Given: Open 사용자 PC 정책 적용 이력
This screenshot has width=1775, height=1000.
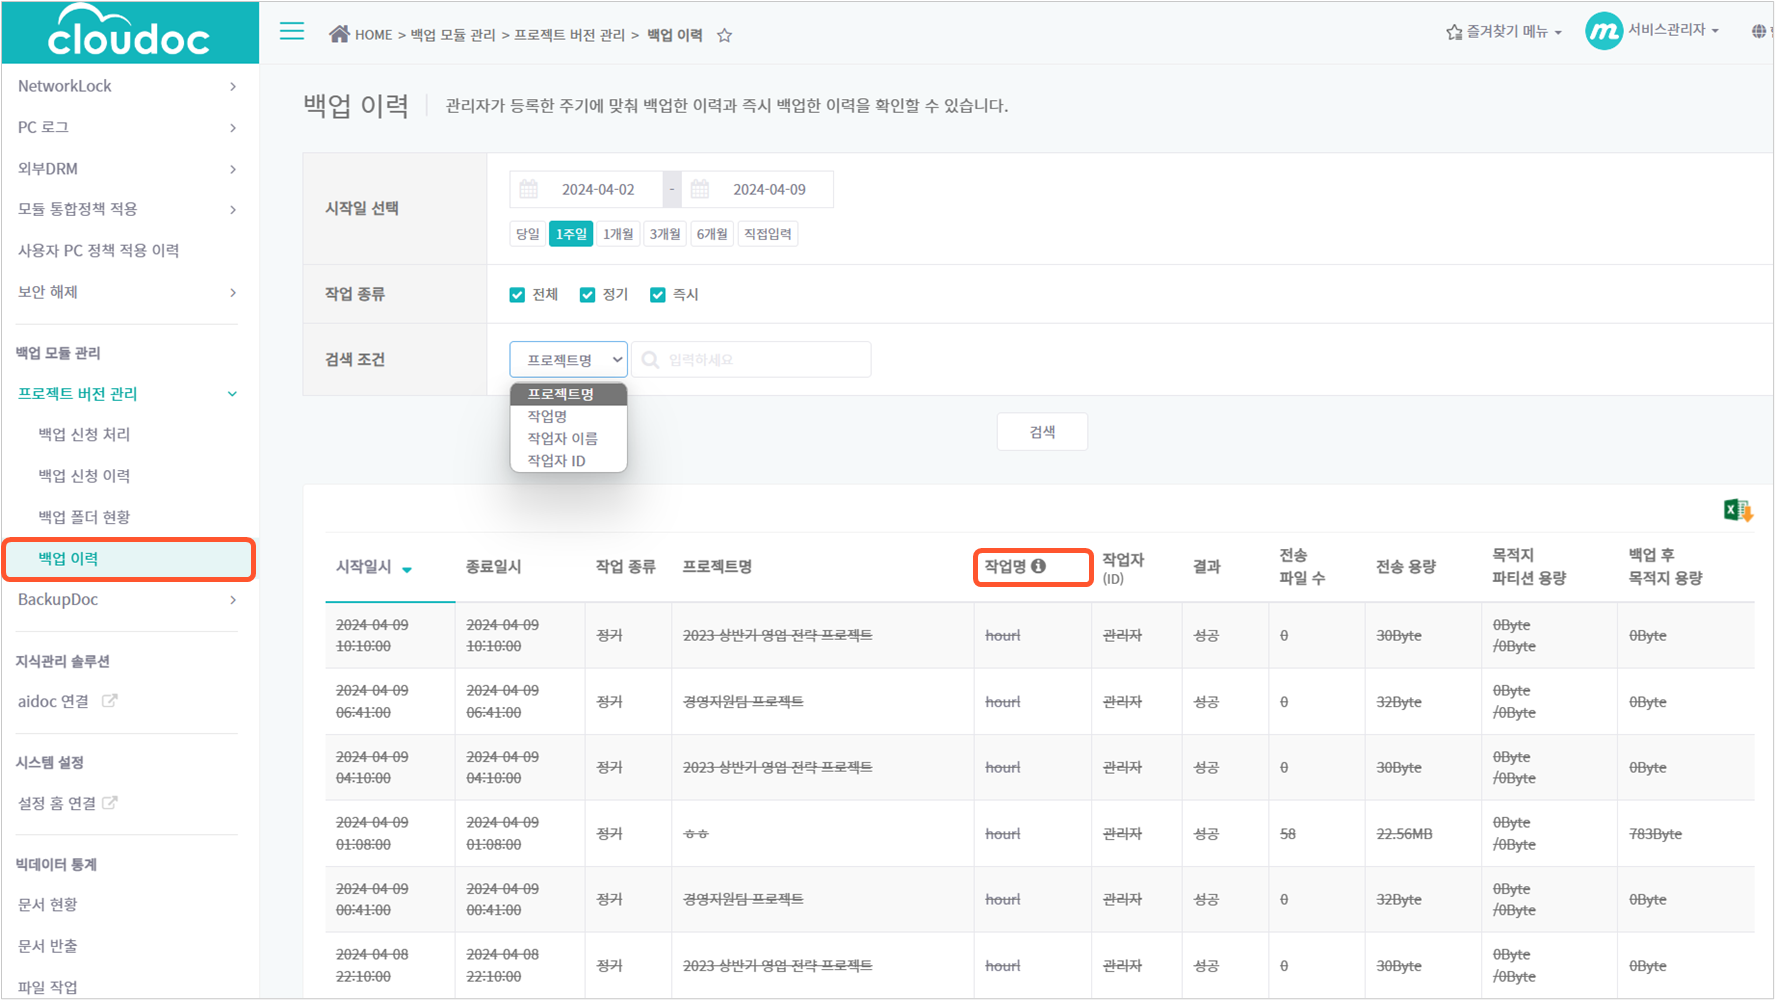Looking at the screenshot, I should (x=98, y=251).
